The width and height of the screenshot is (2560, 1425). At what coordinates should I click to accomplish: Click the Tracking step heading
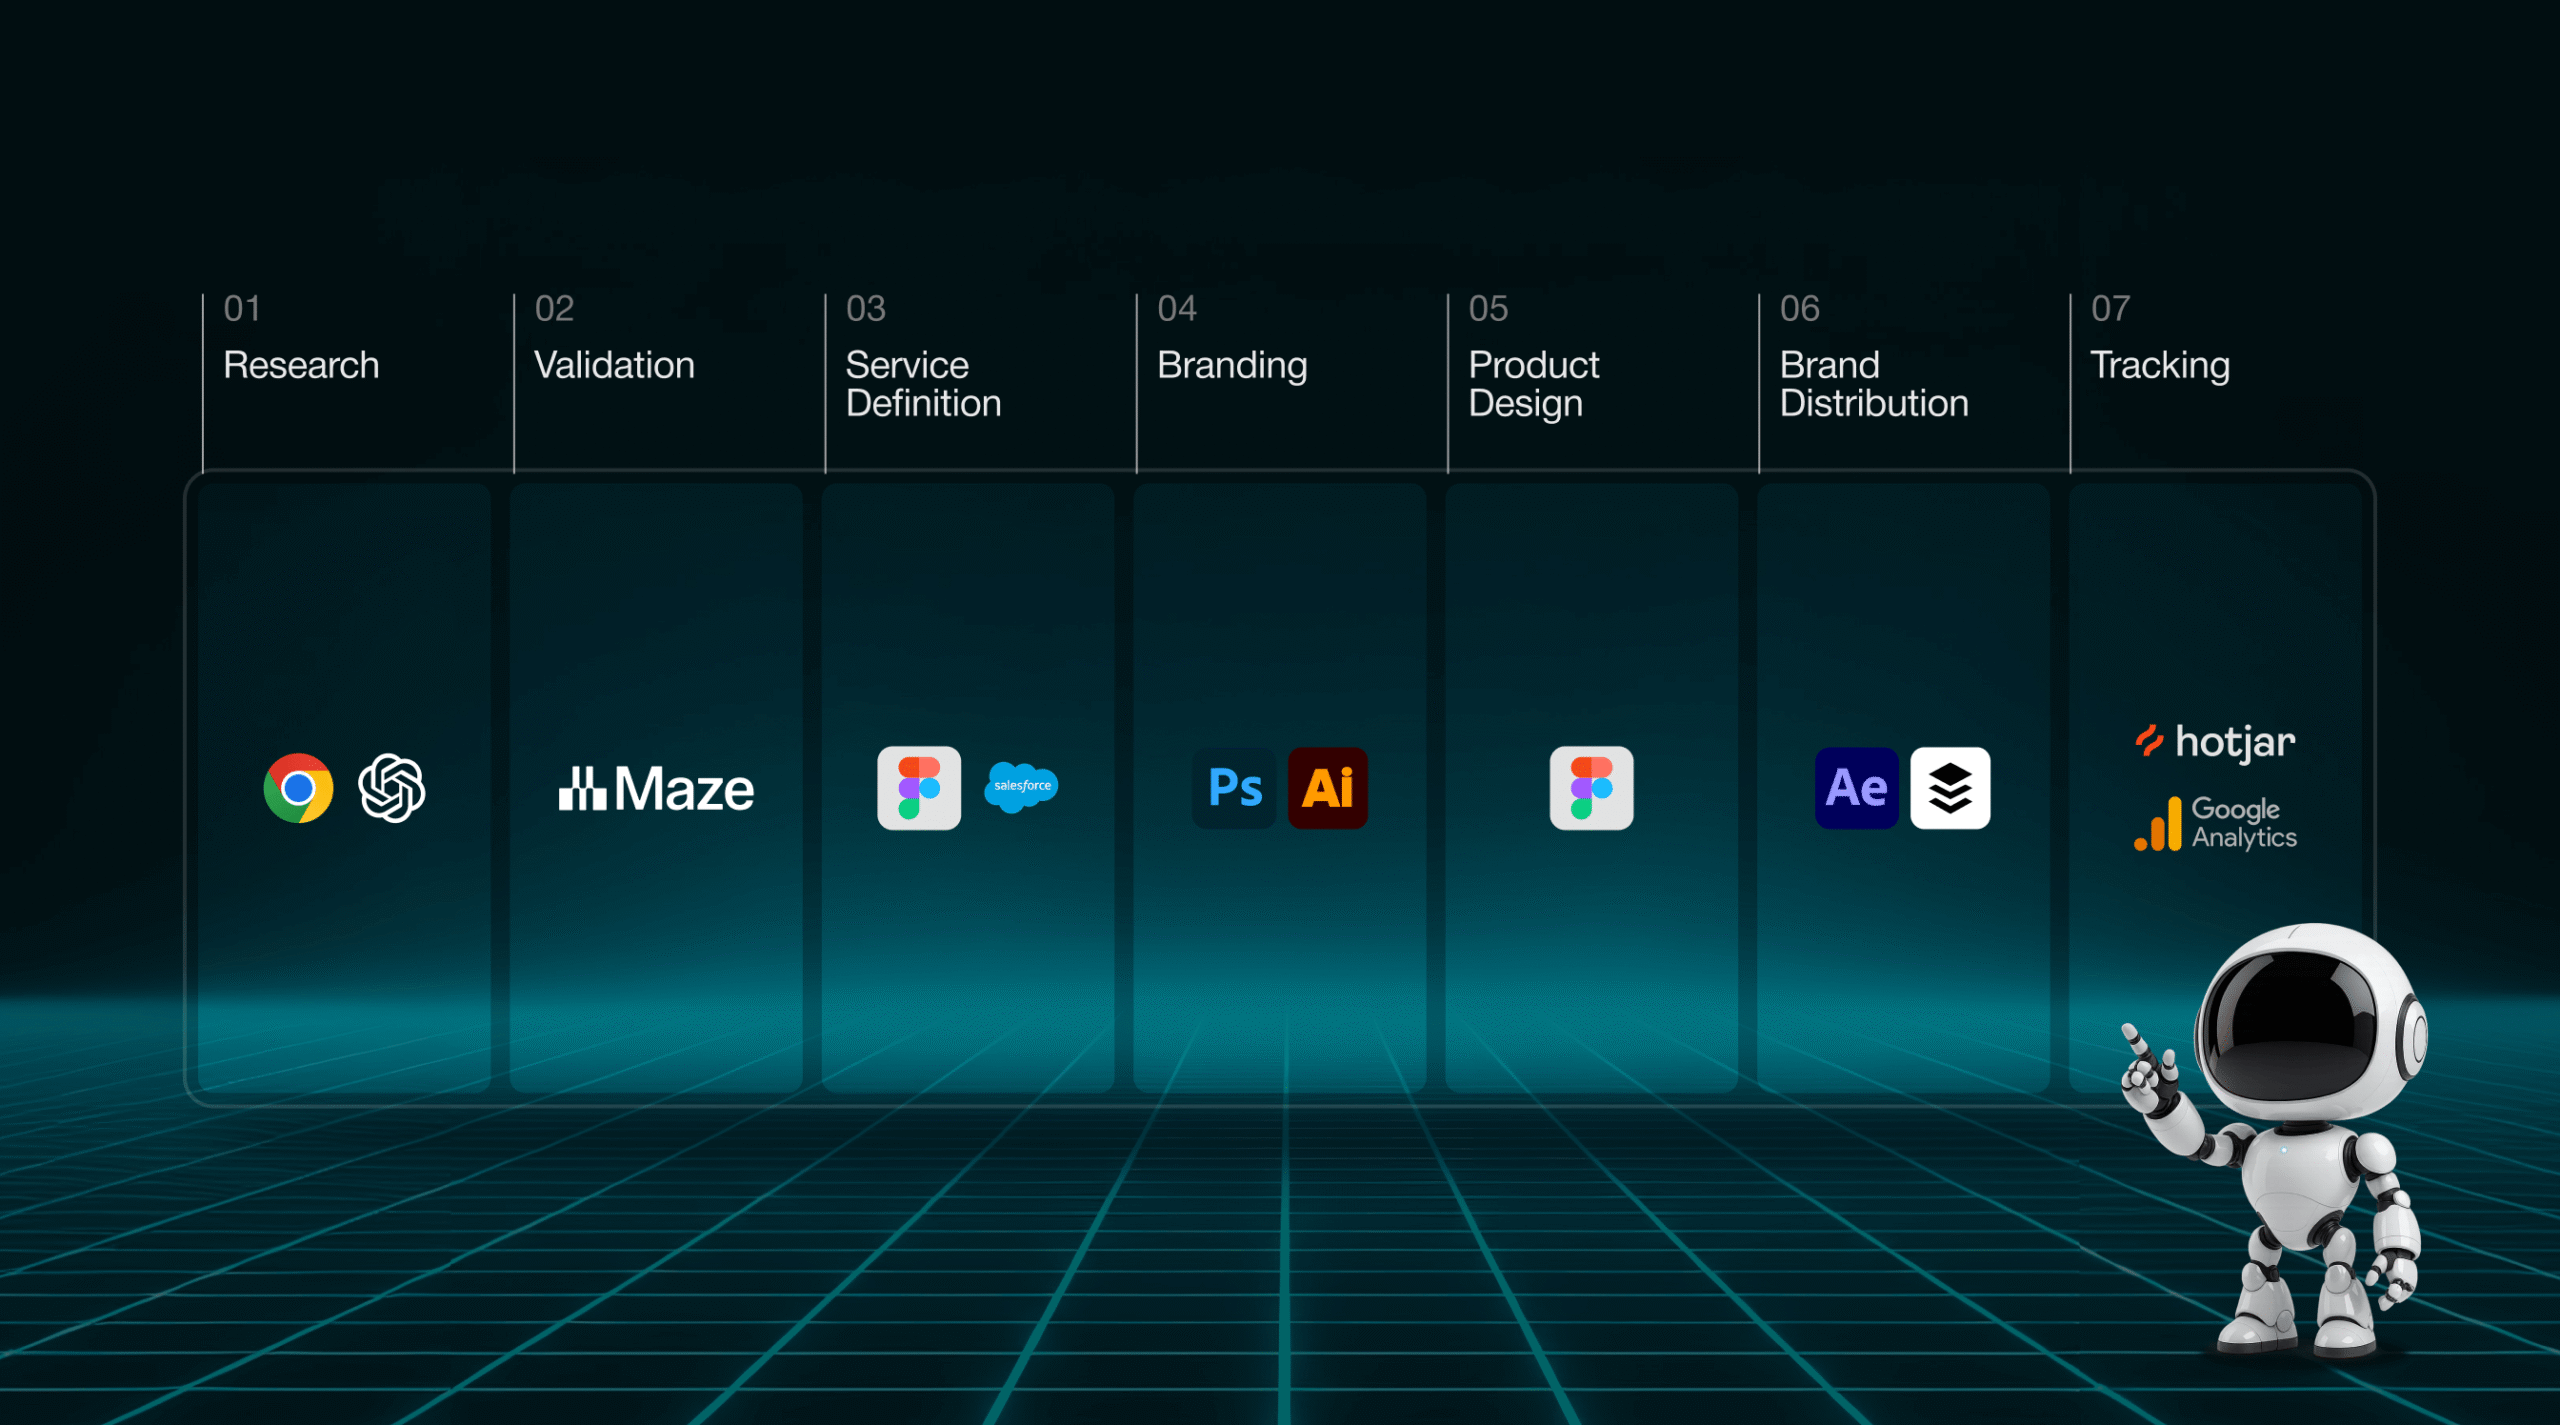pyautogui.click(x=2159, y=365)
